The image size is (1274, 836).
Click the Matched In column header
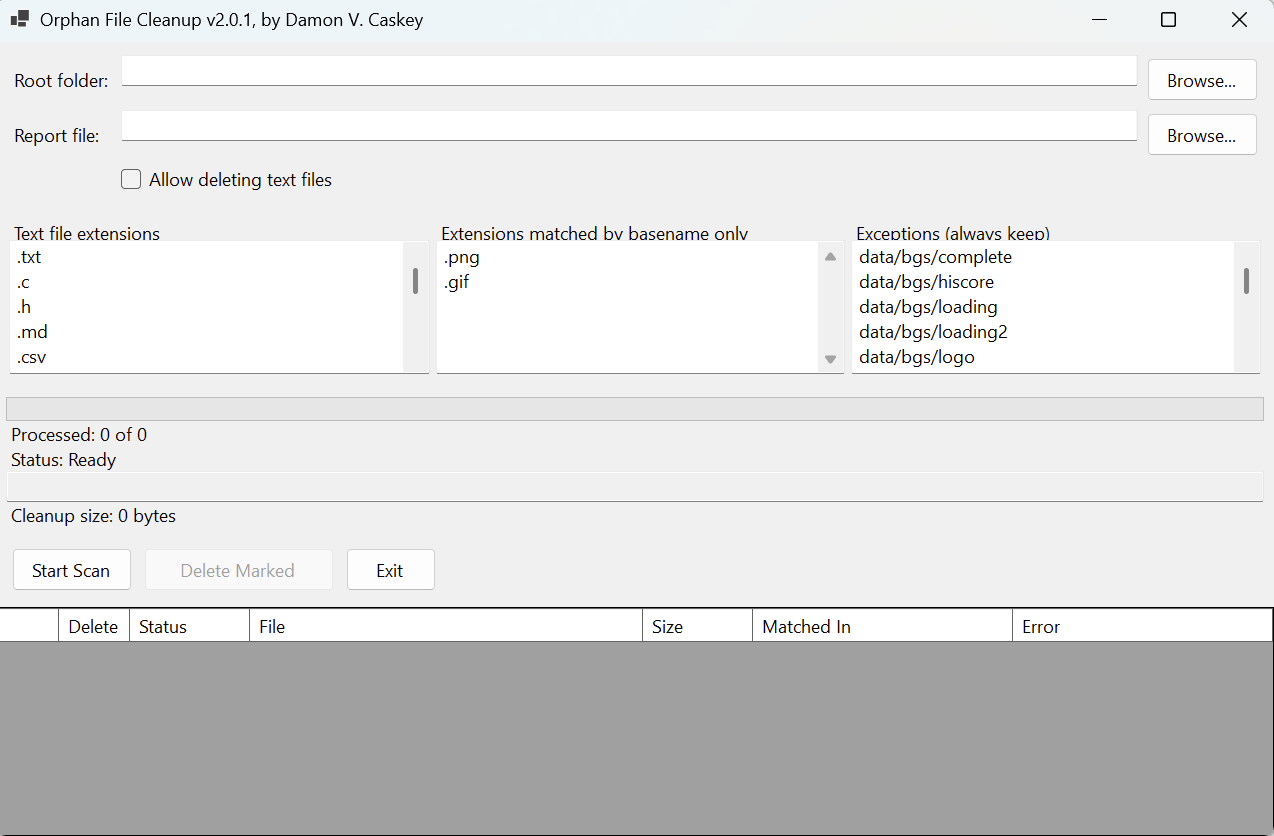click(x=881, y=627)
